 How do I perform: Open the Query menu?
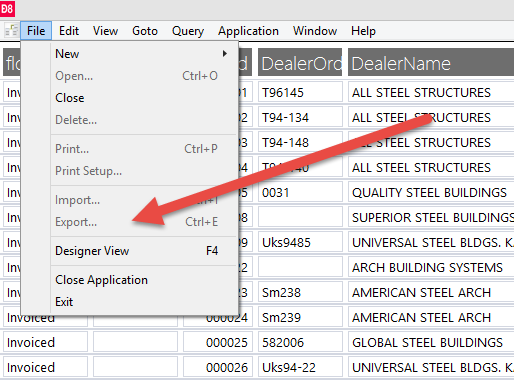tap(188, 31)
